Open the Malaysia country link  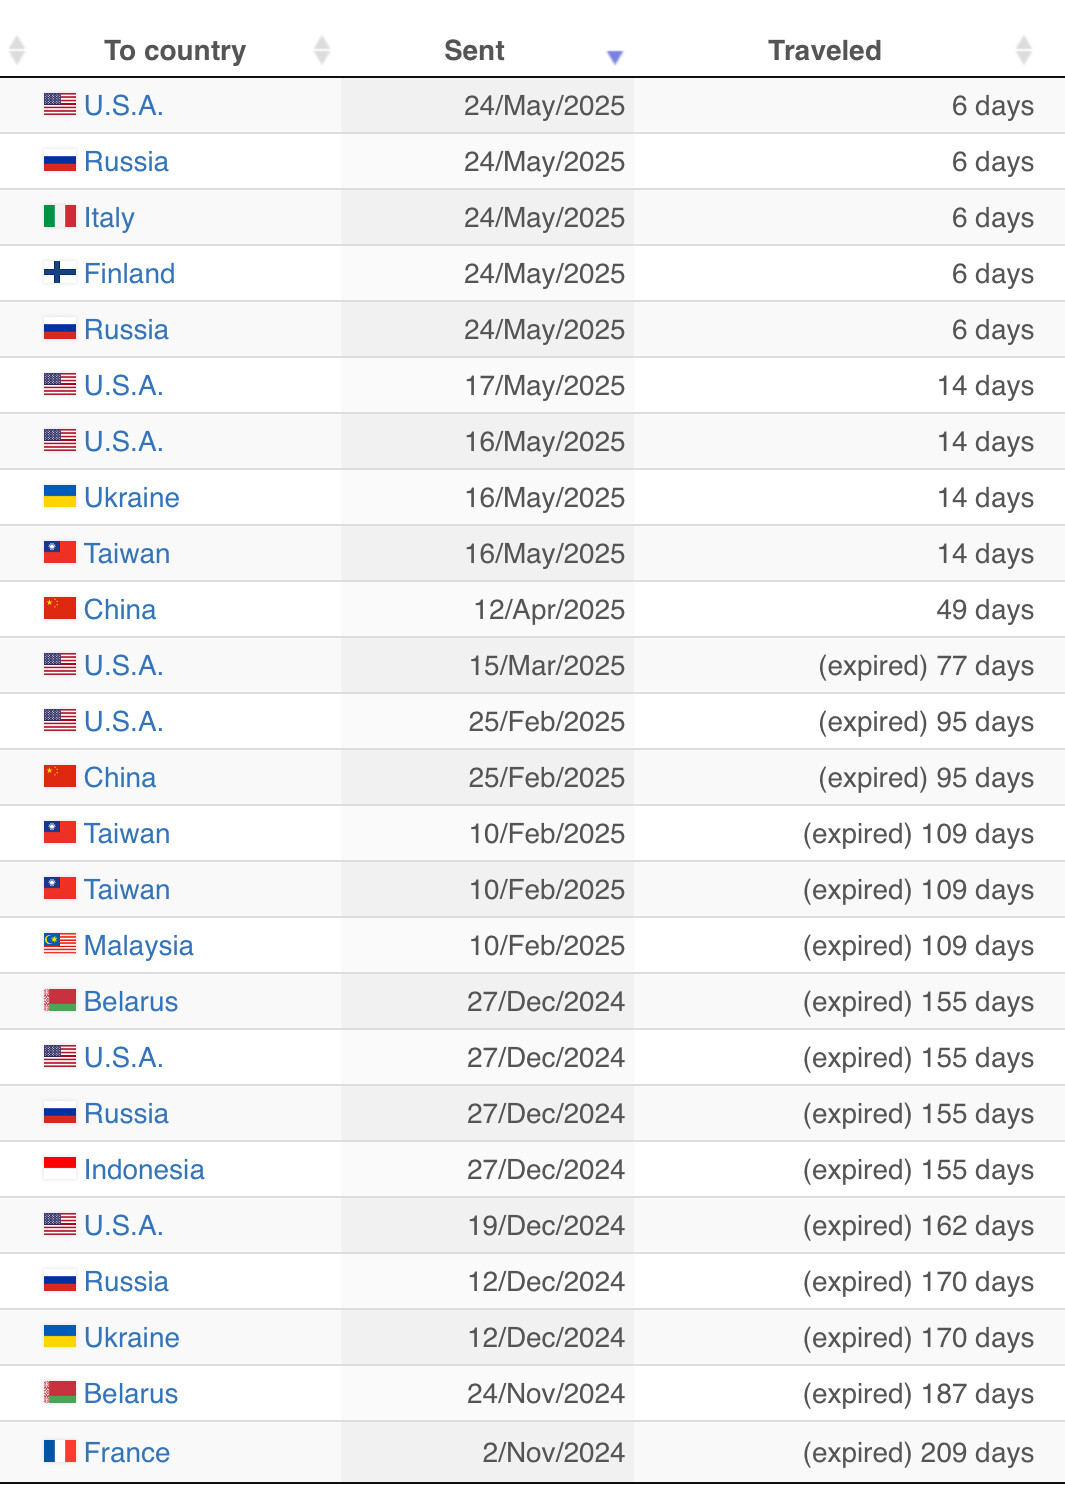[139, 945]
